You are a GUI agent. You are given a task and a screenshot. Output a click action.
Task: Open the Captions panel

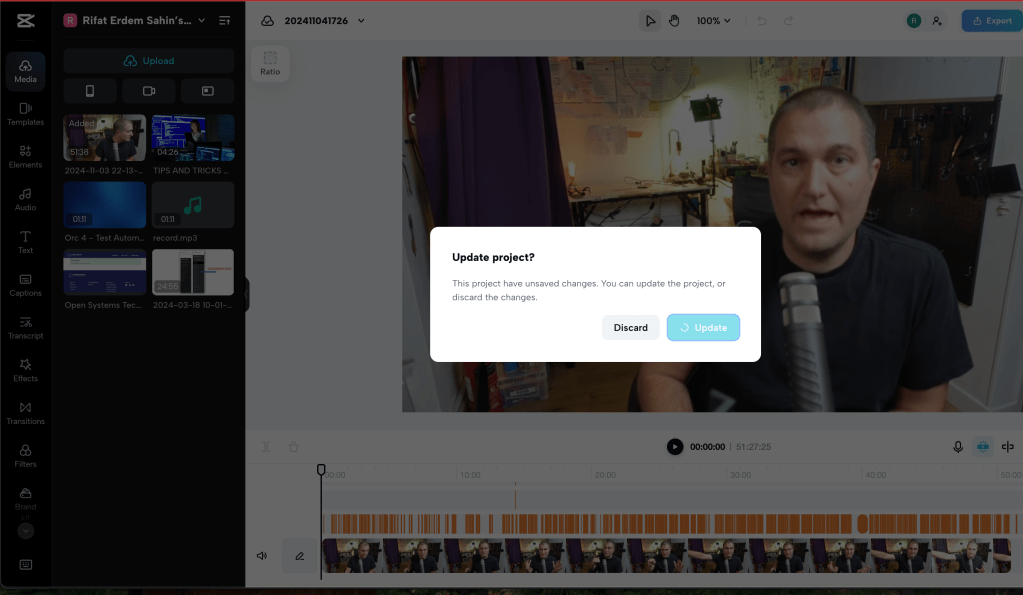[x=25, y=285]
